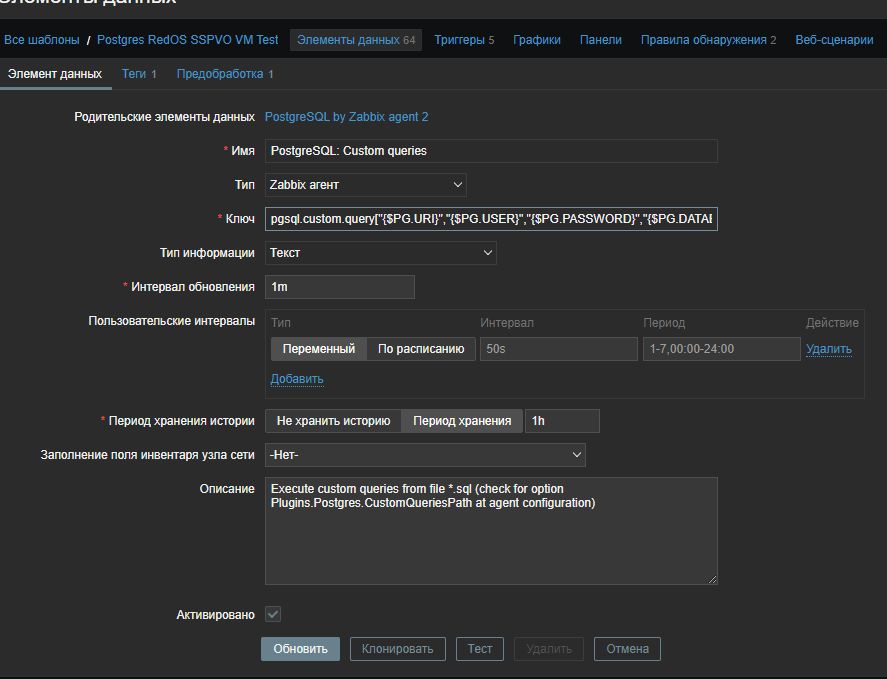Viewport: 887px width, 679px height.
Task: Expand Заполнение поля инвентаря dropdown
Action: [x=425, y=455]
